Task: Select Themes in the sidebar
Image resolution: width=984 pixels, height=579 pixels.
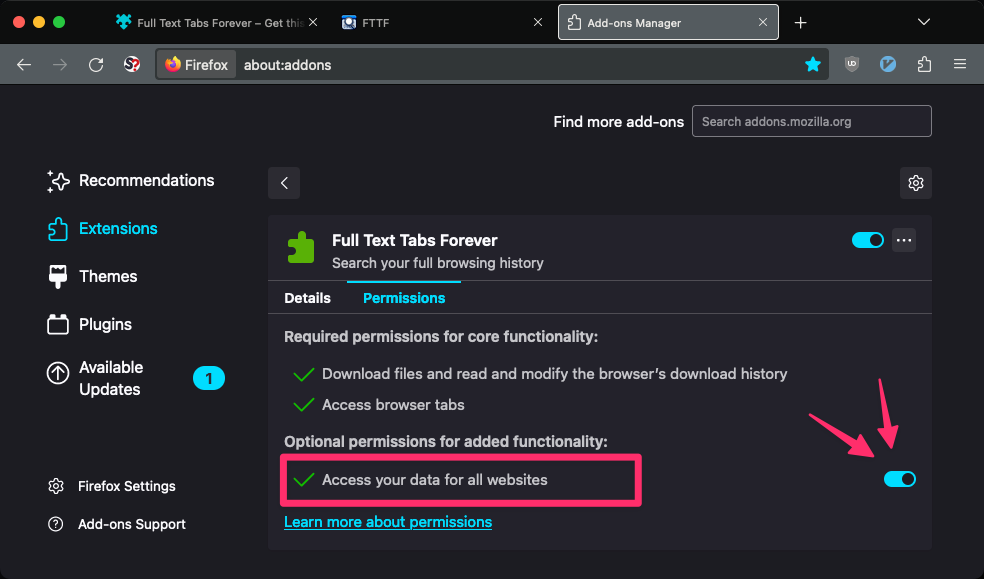Action: (x=108, y=276)
